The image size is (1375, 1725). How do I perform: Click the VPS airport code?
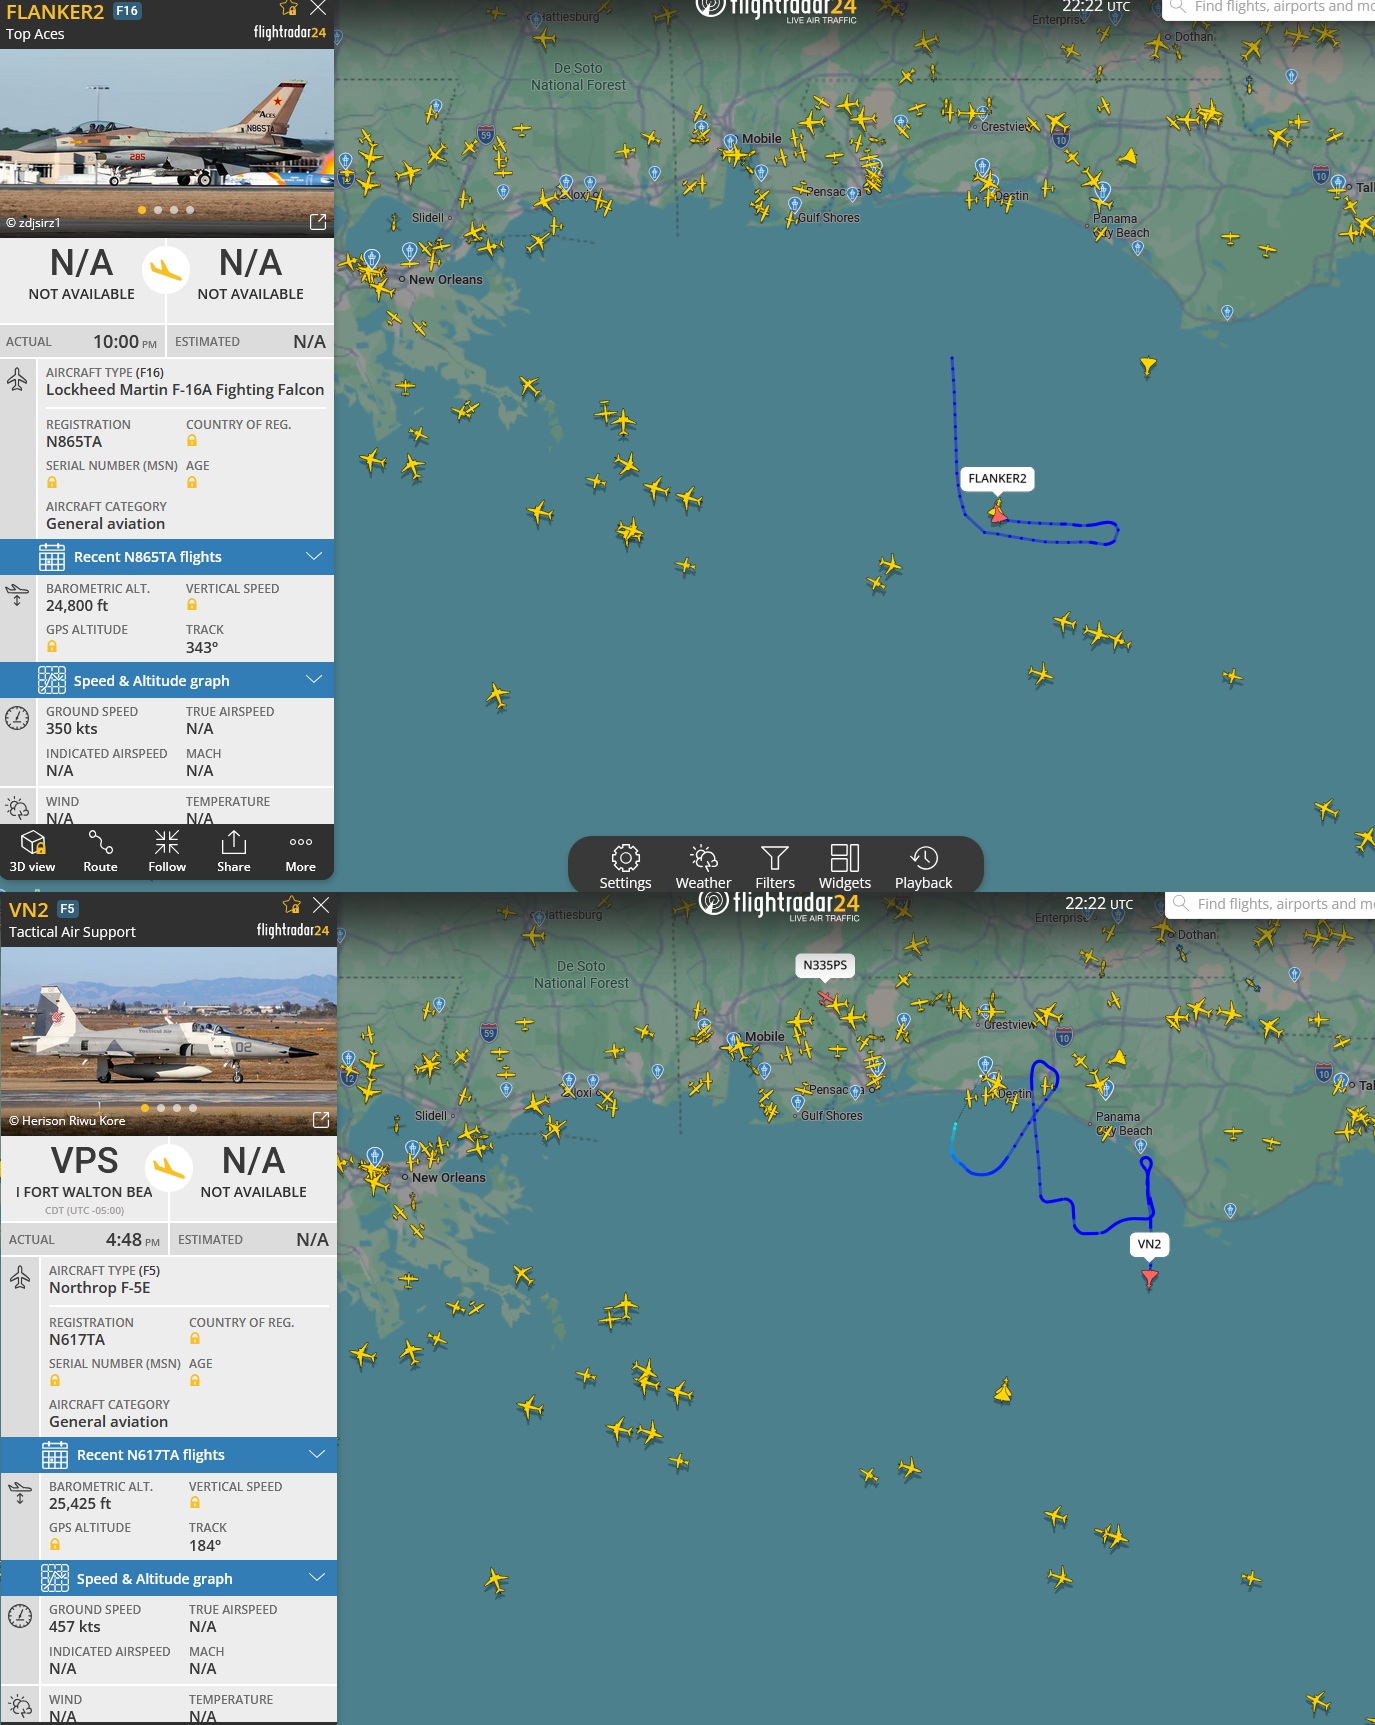85,1161
